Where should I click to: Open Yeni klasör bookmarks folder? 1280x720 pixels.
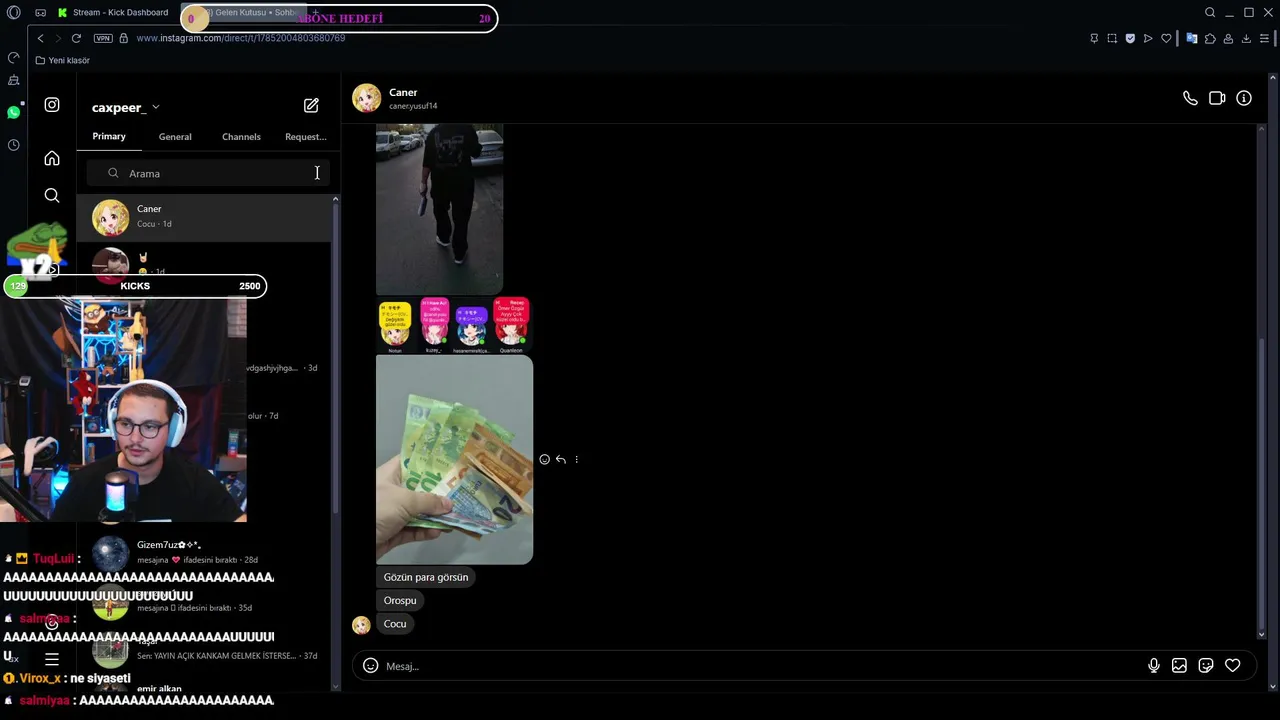62,60
